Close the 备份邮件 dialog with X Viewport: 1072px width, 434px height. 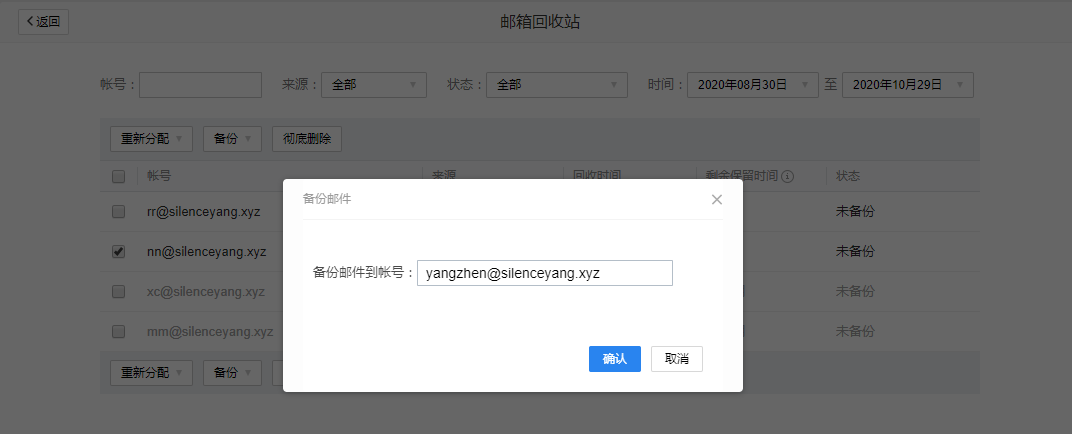716,200
